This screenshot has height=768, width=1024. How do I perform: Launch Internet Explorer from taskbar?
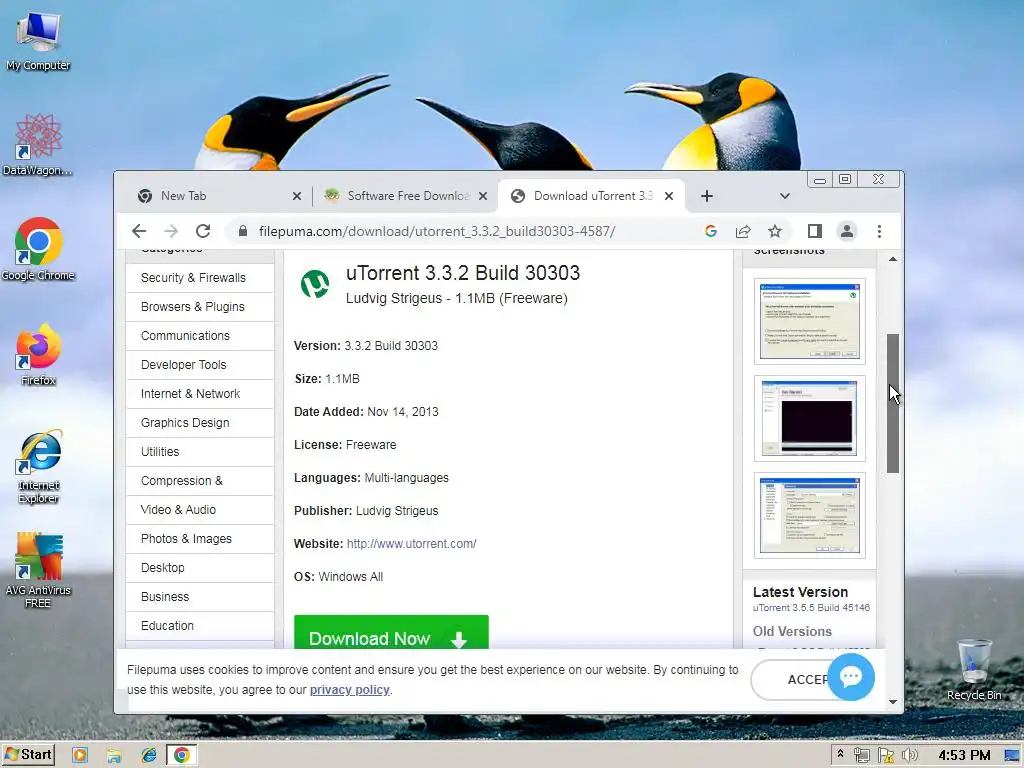(x=149, y=756)
